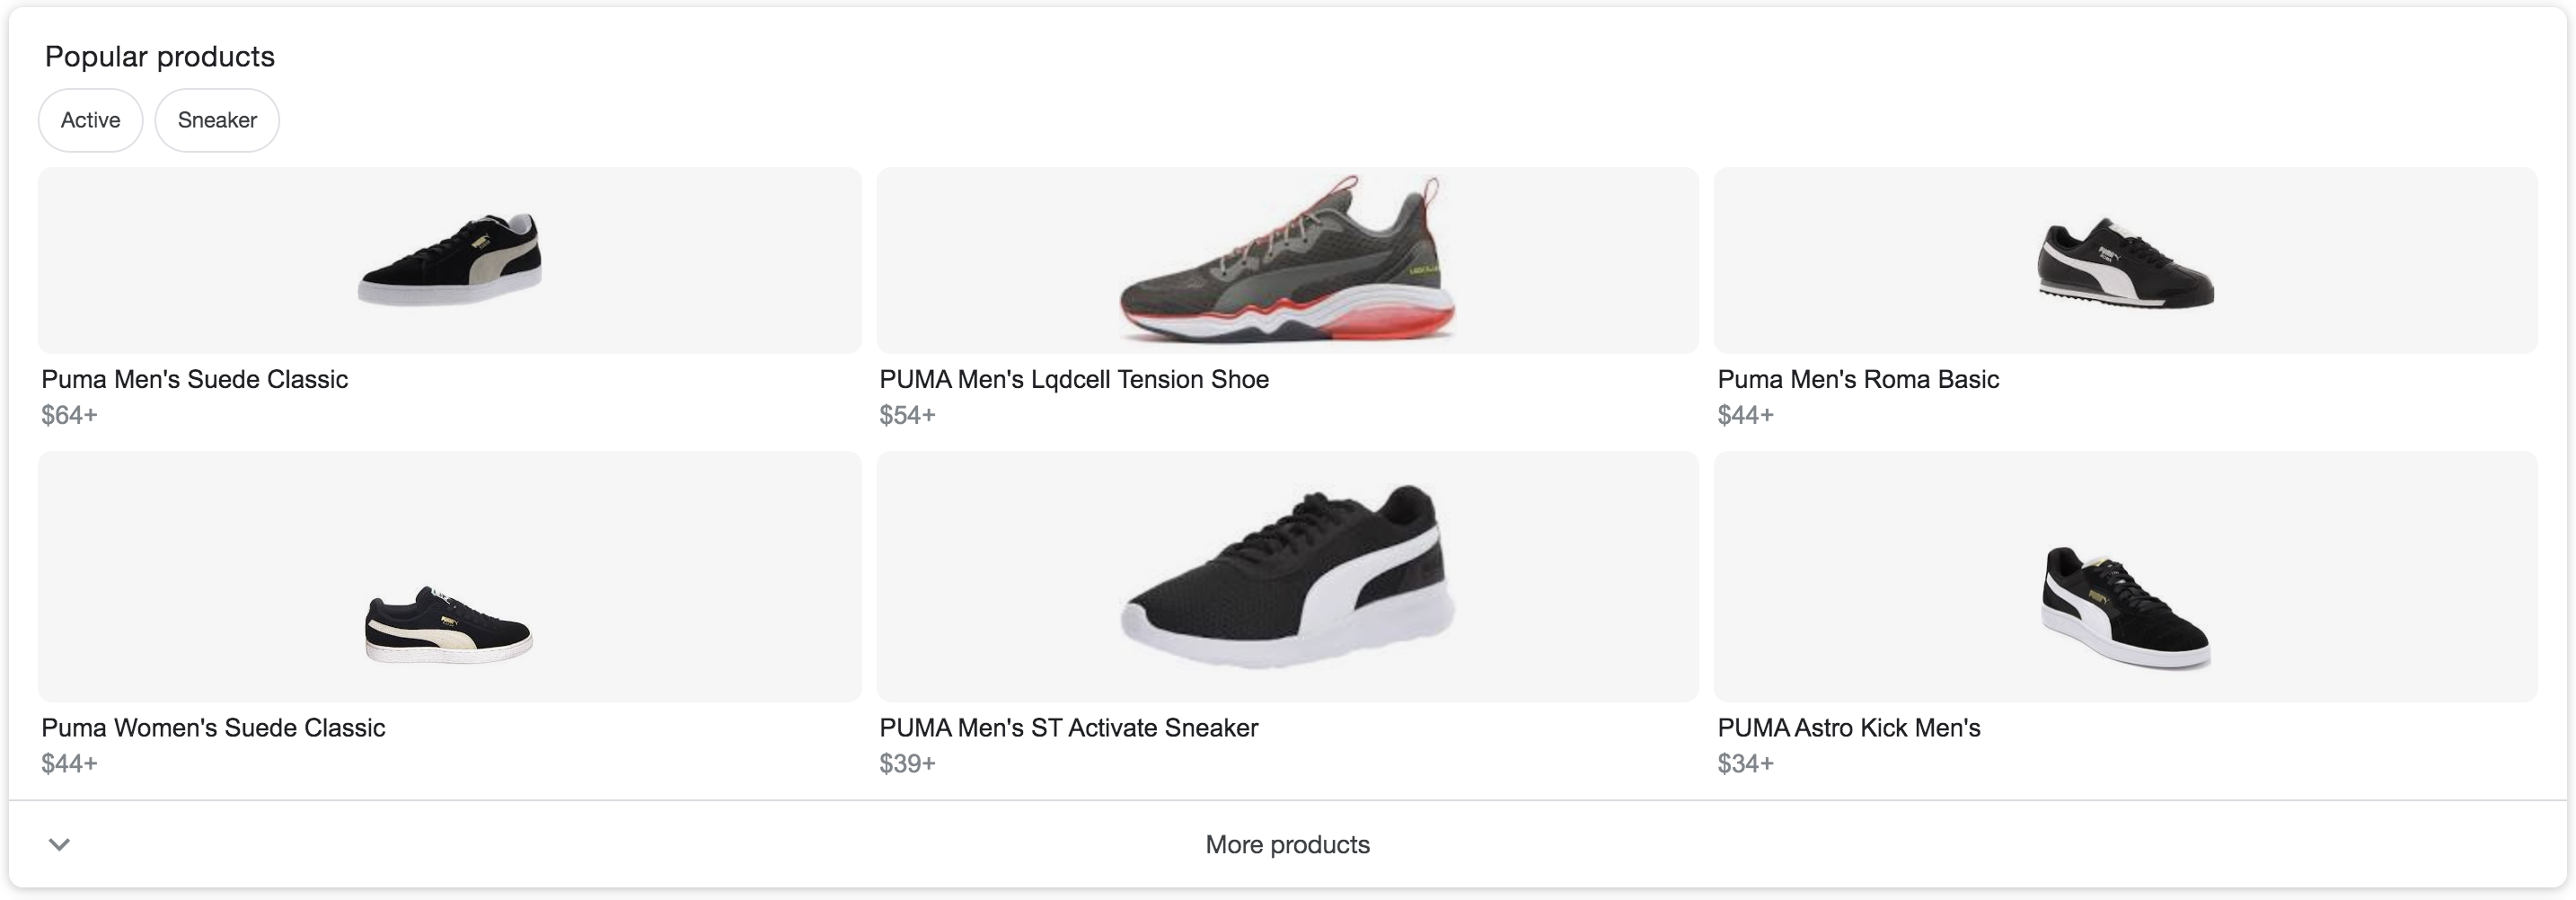2576x900 pixels.
Task: Click the More products button
Action: pyautogui.click(x=1287, y=844)
